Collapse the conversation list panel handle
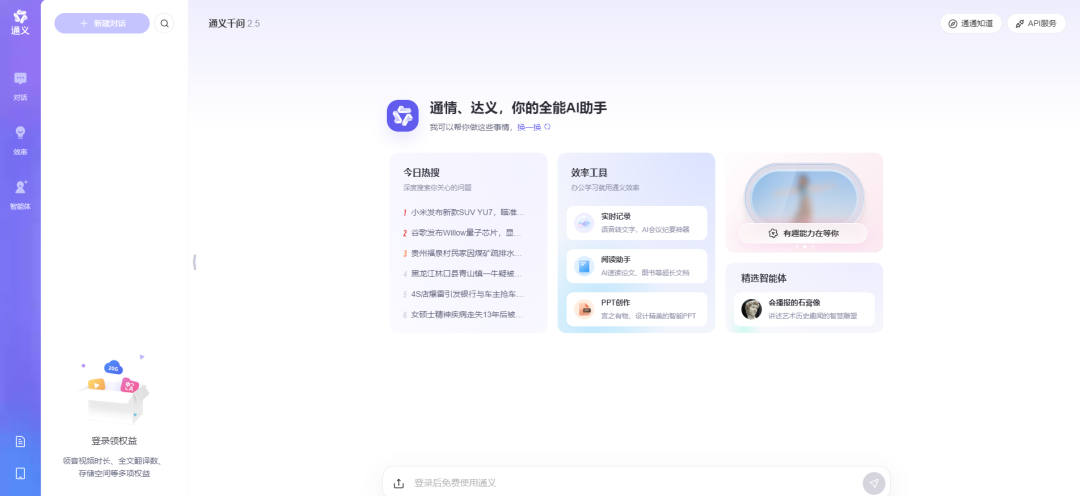 (x=195, y=262)
